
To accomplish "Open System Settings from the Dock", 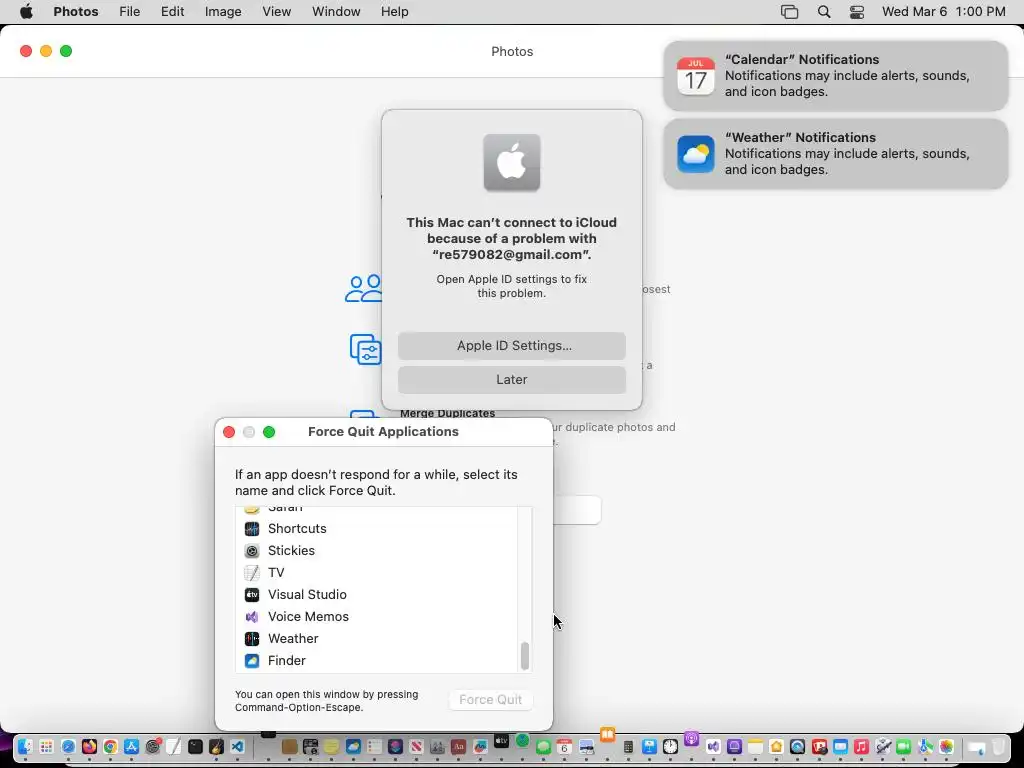I will click(153, 746).
